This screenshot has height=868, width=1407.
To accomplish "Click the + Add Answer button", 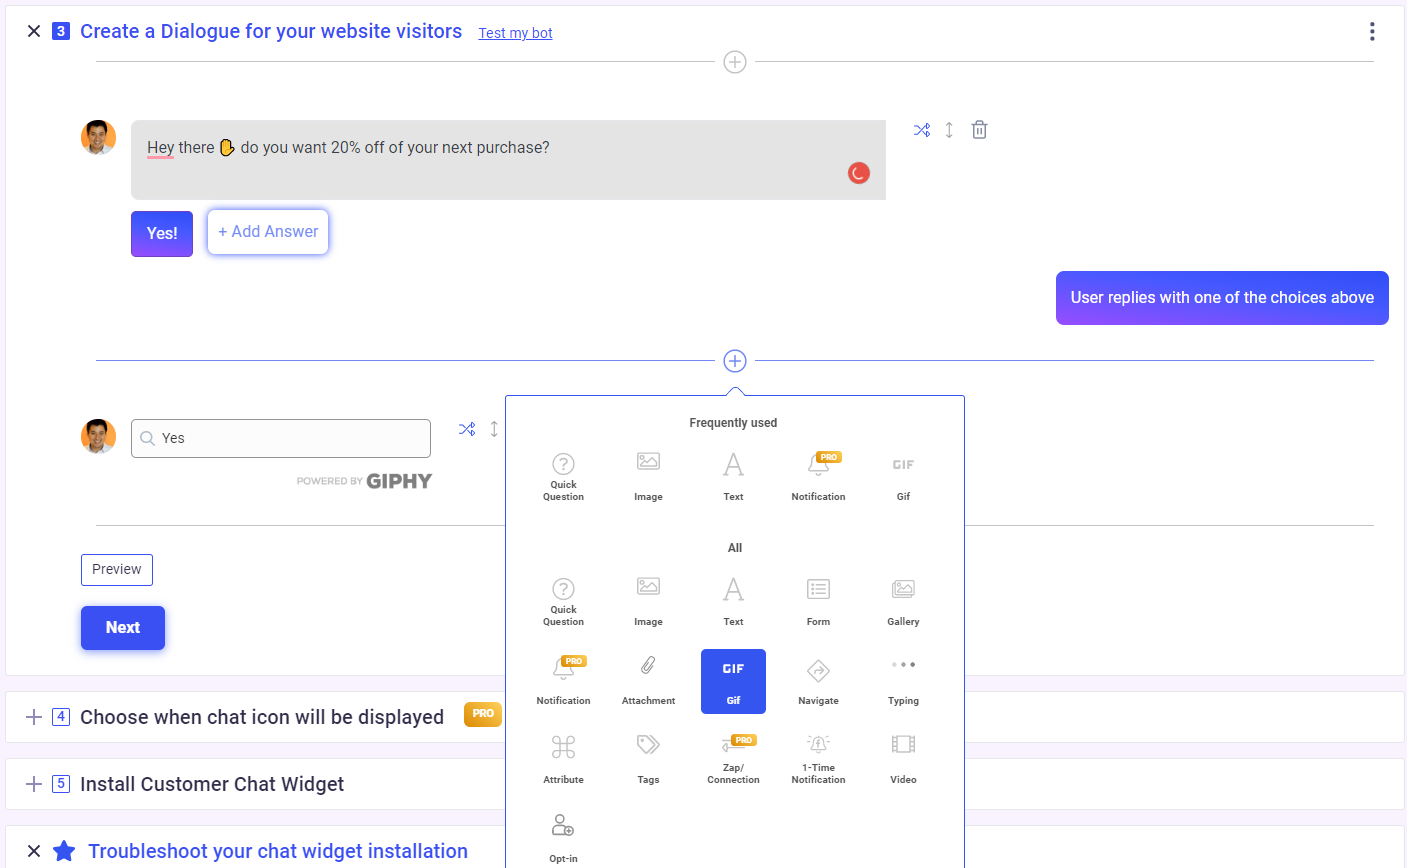I will click(x=268, y=232).
